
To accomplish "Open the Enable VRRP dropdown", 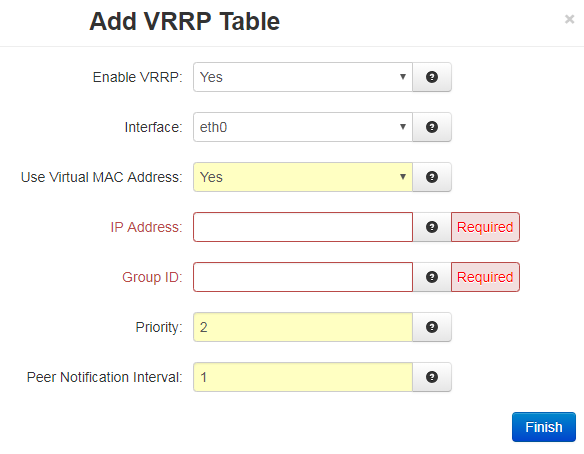I will (303, 77).
